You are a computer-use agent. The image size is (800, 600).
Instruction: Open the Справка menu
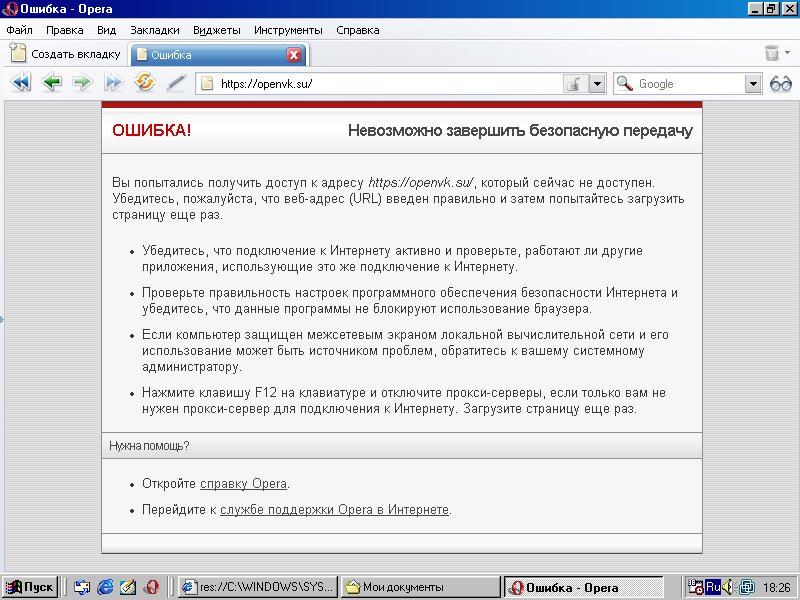pyautogui.click(x=358, y=30)
